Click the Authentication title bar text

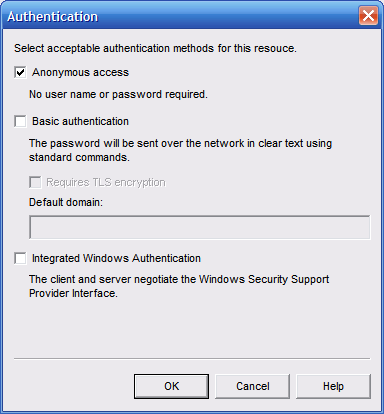tap(53, 17)
